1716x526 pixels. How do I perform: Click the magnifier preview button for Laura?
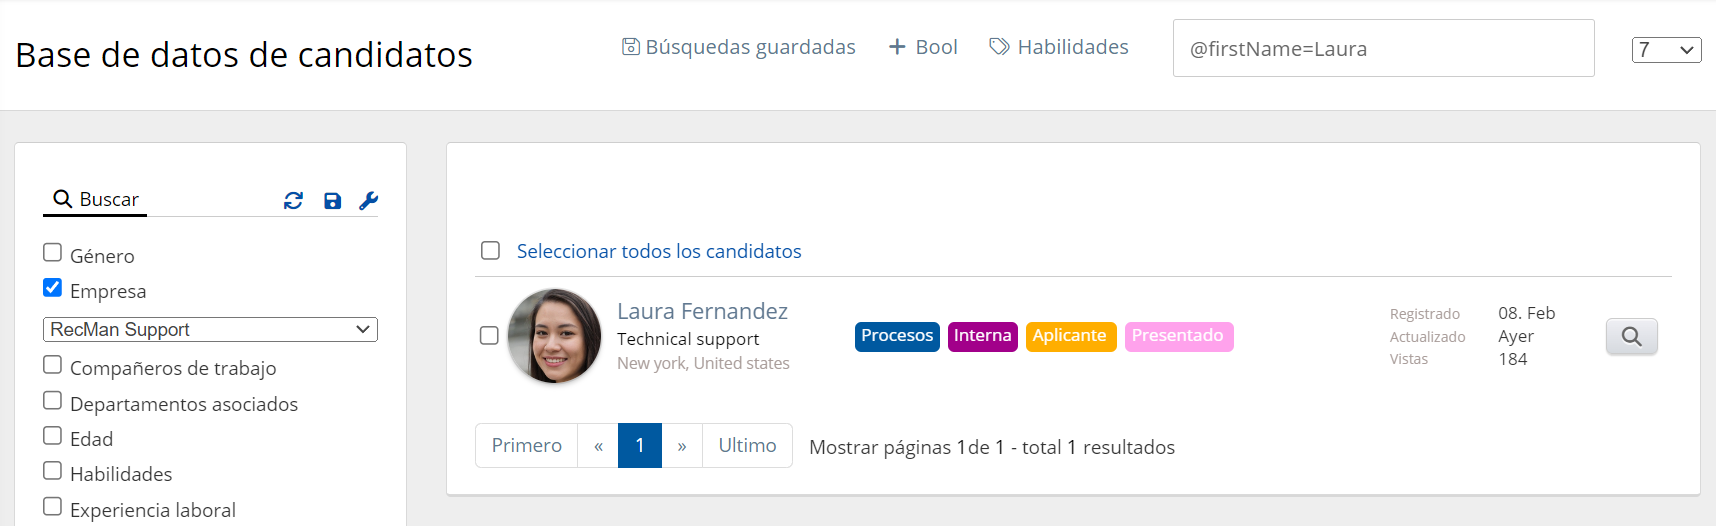[1631, 337]
